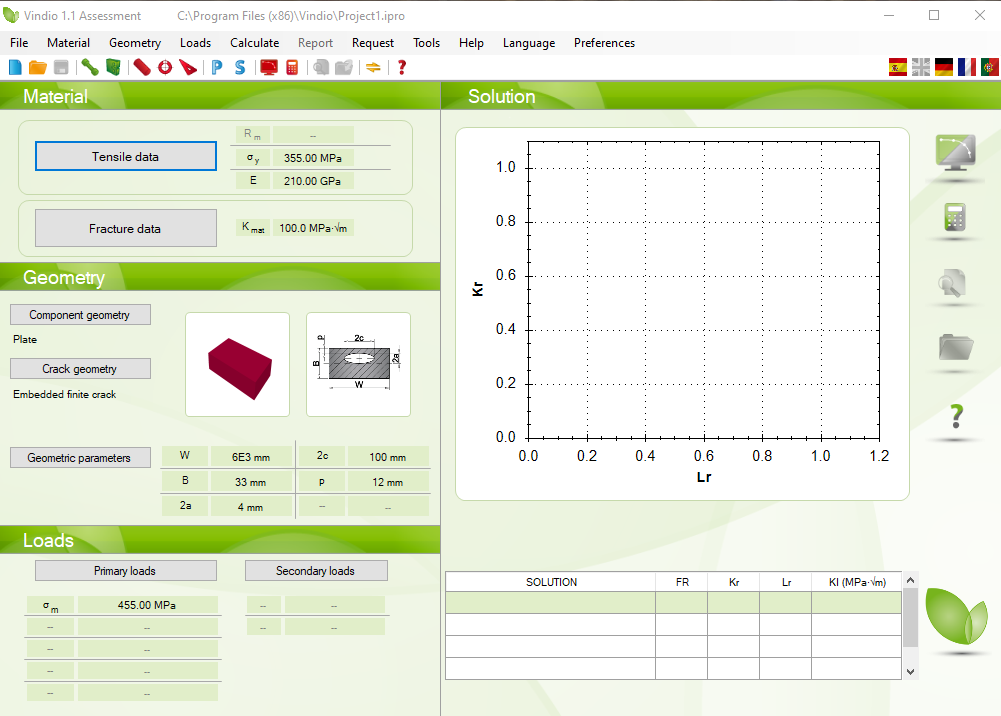Click the Crack geometry button
Screen dimensions: 1001x716
click(x=80, y=369)
